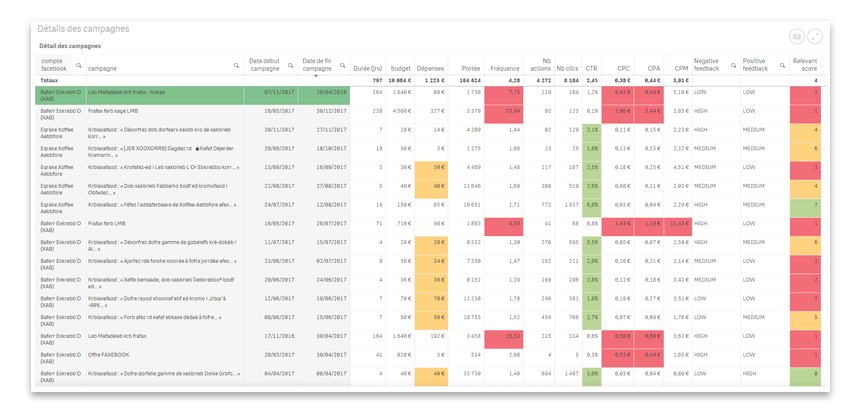Sort by Fréquence column header
Viewport: 860px width, 412px height.
(505, 69)
